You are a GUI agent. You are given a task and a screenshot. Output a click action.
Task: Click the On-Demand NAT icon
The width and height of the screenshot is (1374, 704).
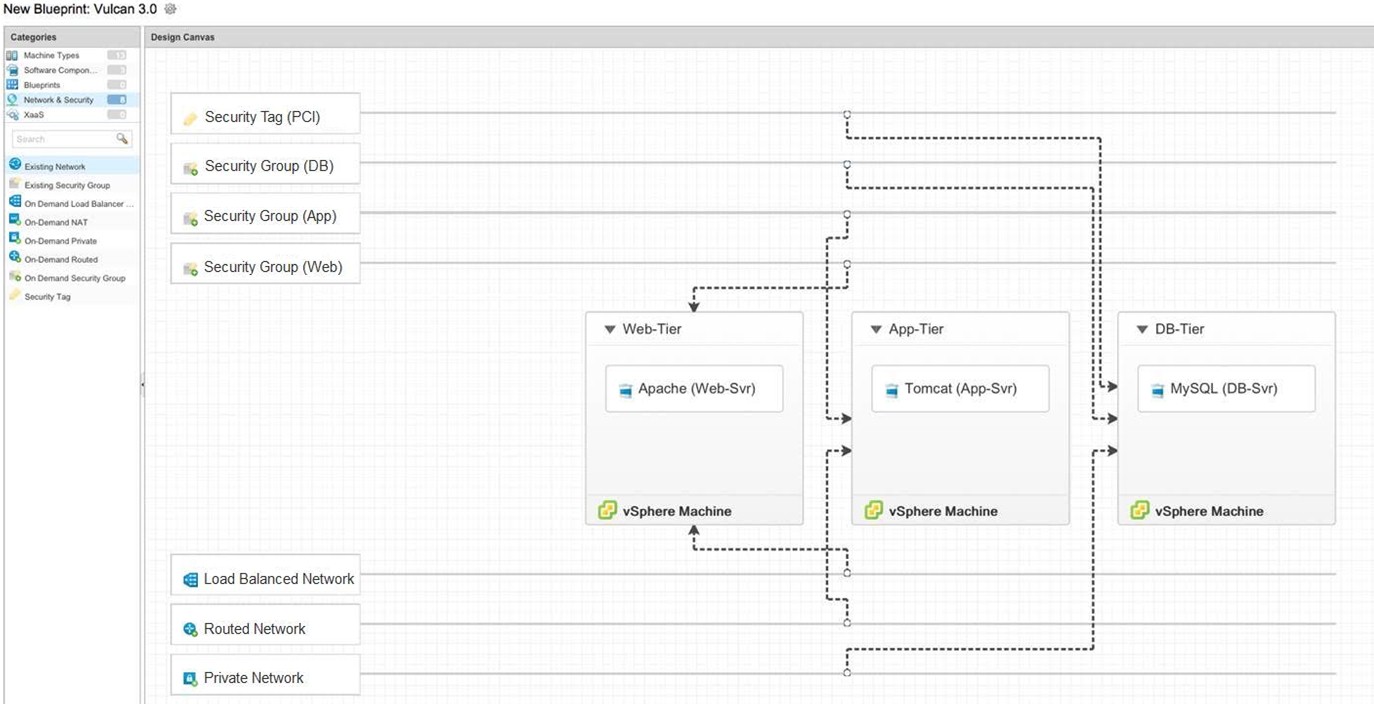[13, 222]
